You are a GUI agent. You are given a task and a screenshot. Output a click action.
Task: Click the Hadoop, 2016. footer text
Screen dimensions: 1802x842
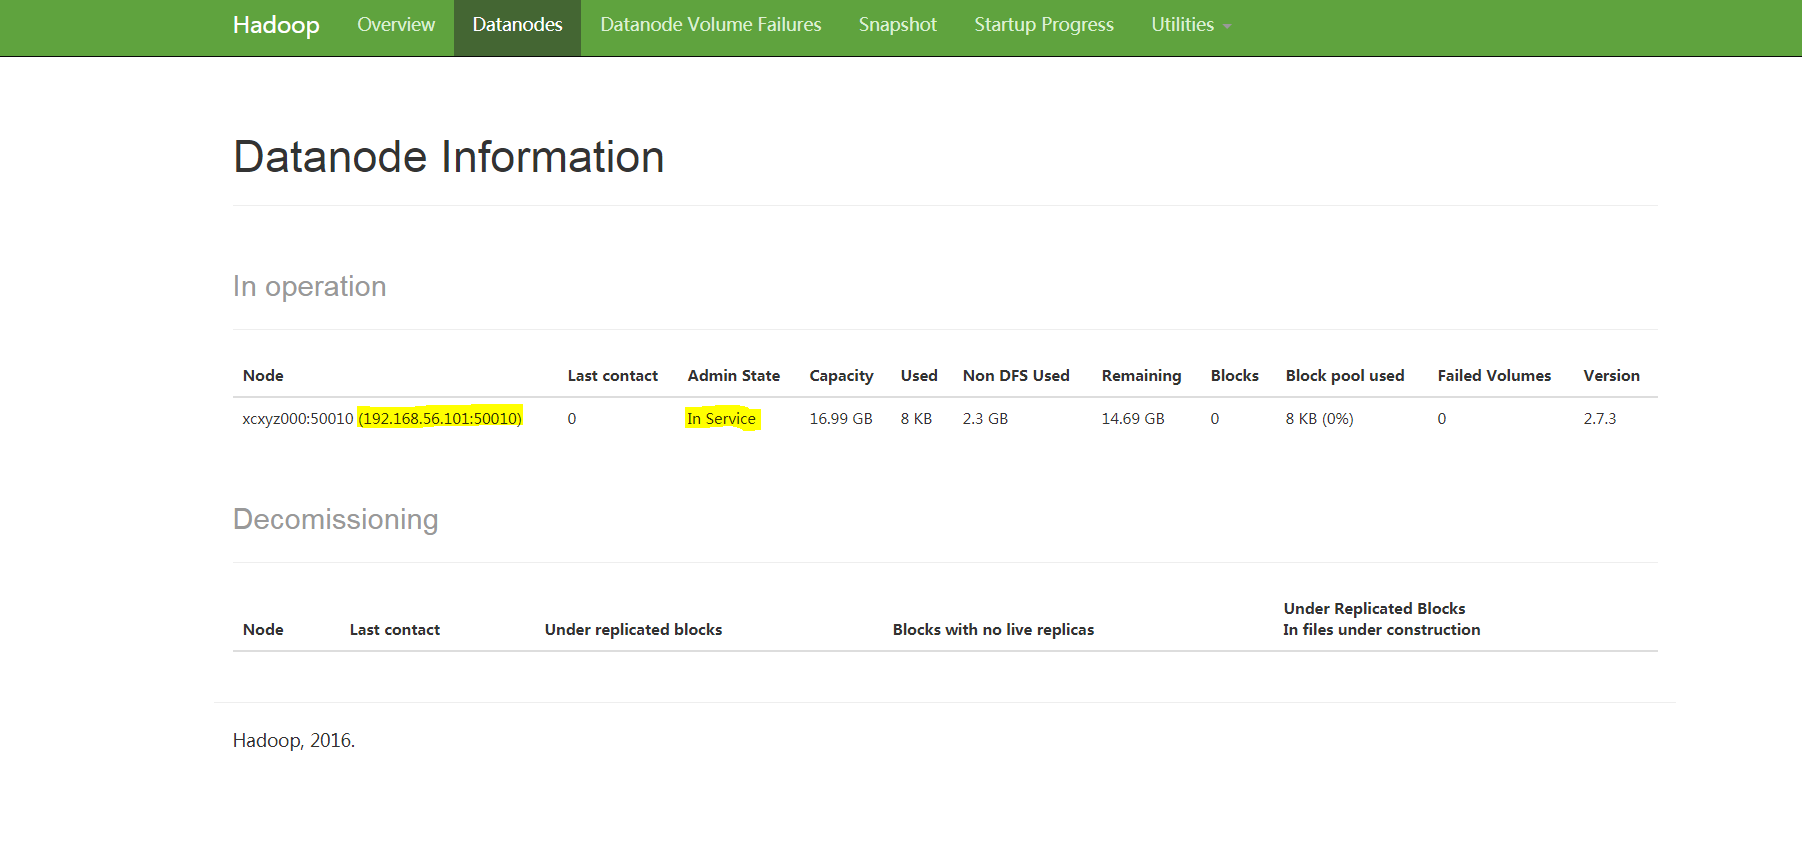click(294, 741)
